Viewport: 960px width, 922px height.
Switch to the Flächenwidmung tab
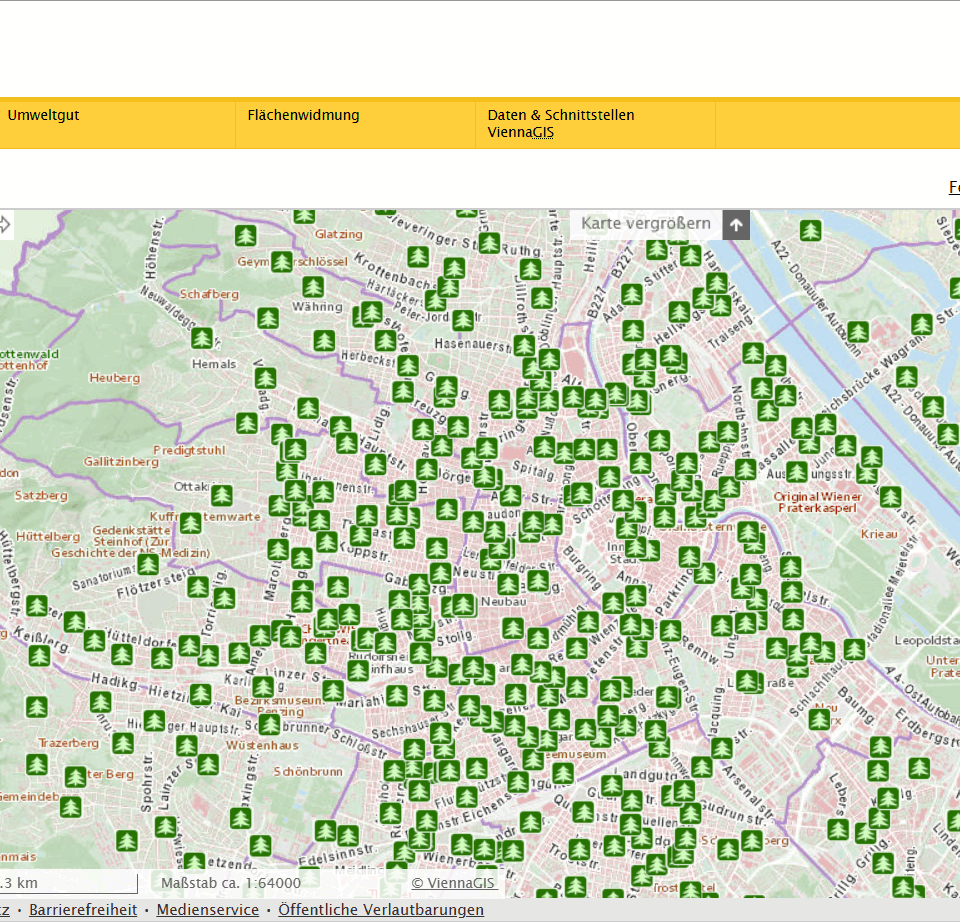click(303, 115)
